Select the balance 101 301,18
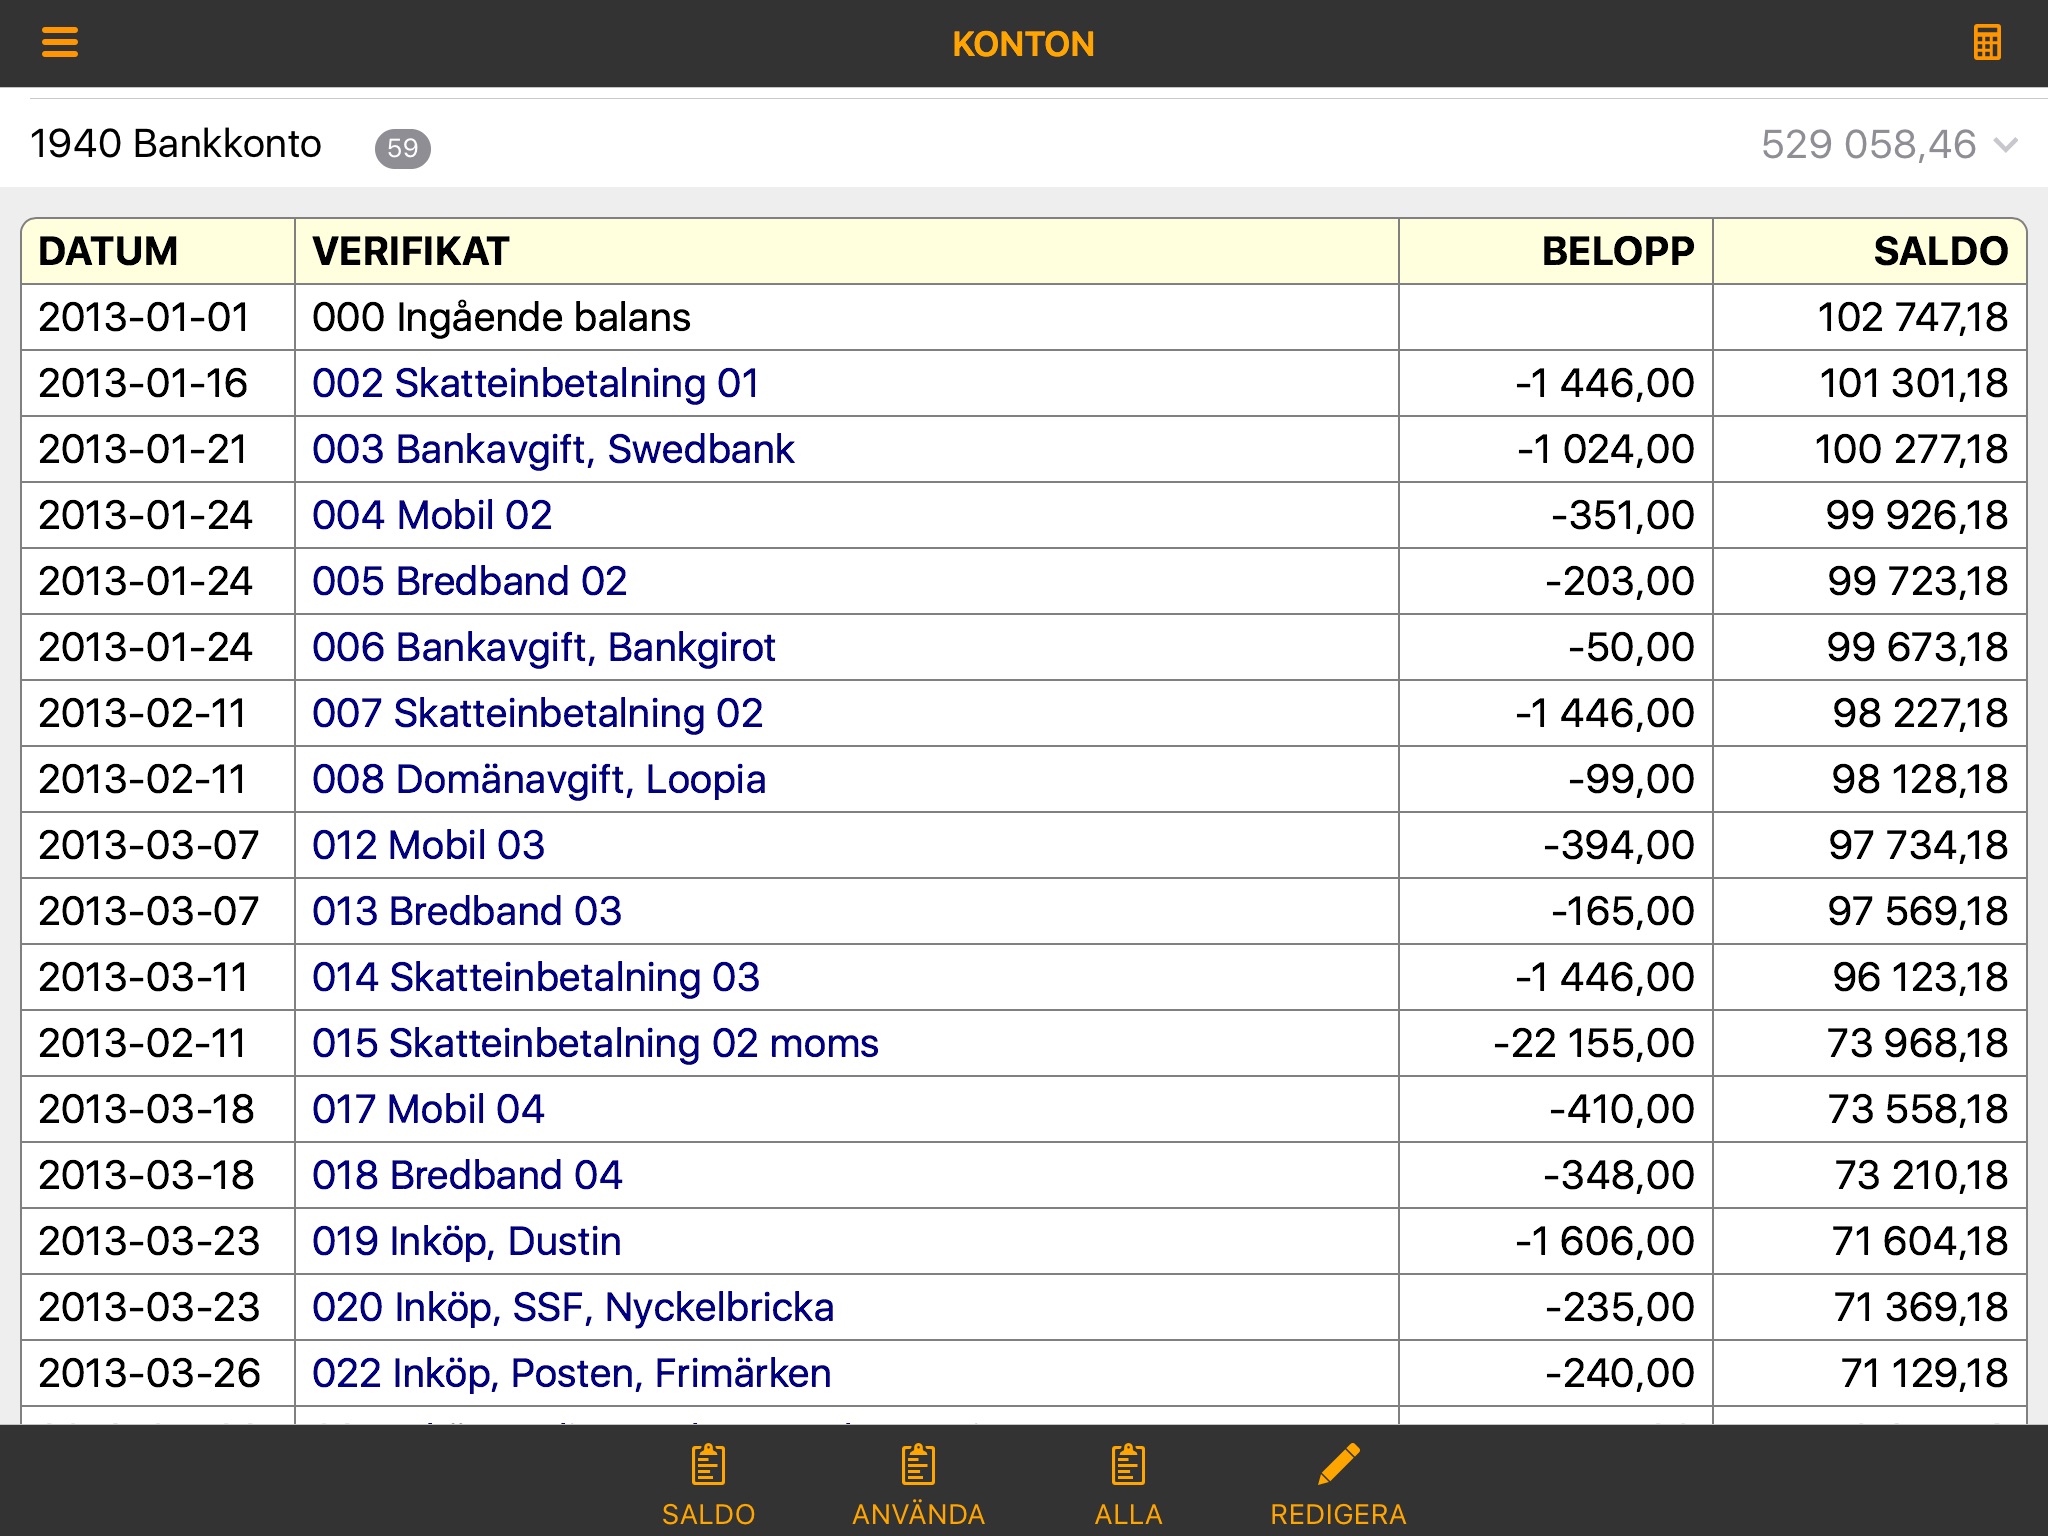The height and width of the screenshot is (1536, 2048). (1914, 383)
